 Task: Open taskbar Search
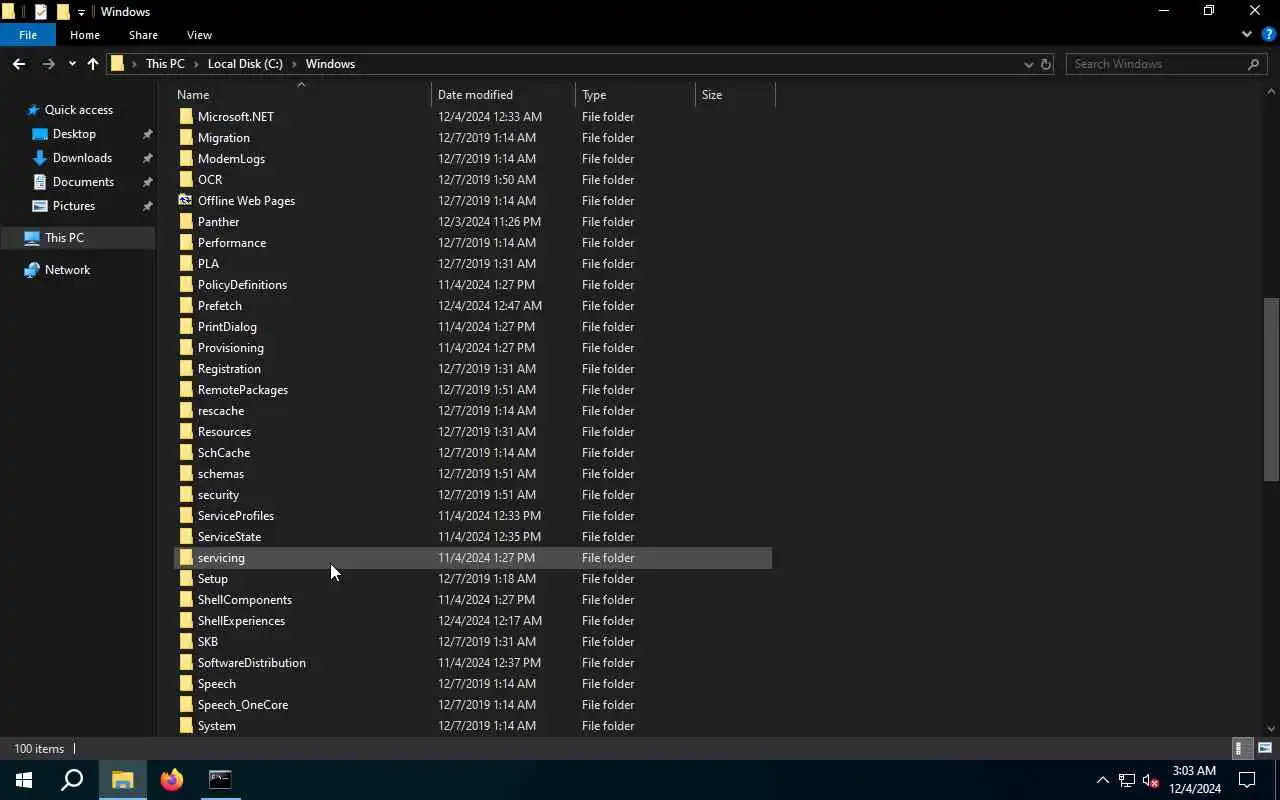tap(72, 780)
